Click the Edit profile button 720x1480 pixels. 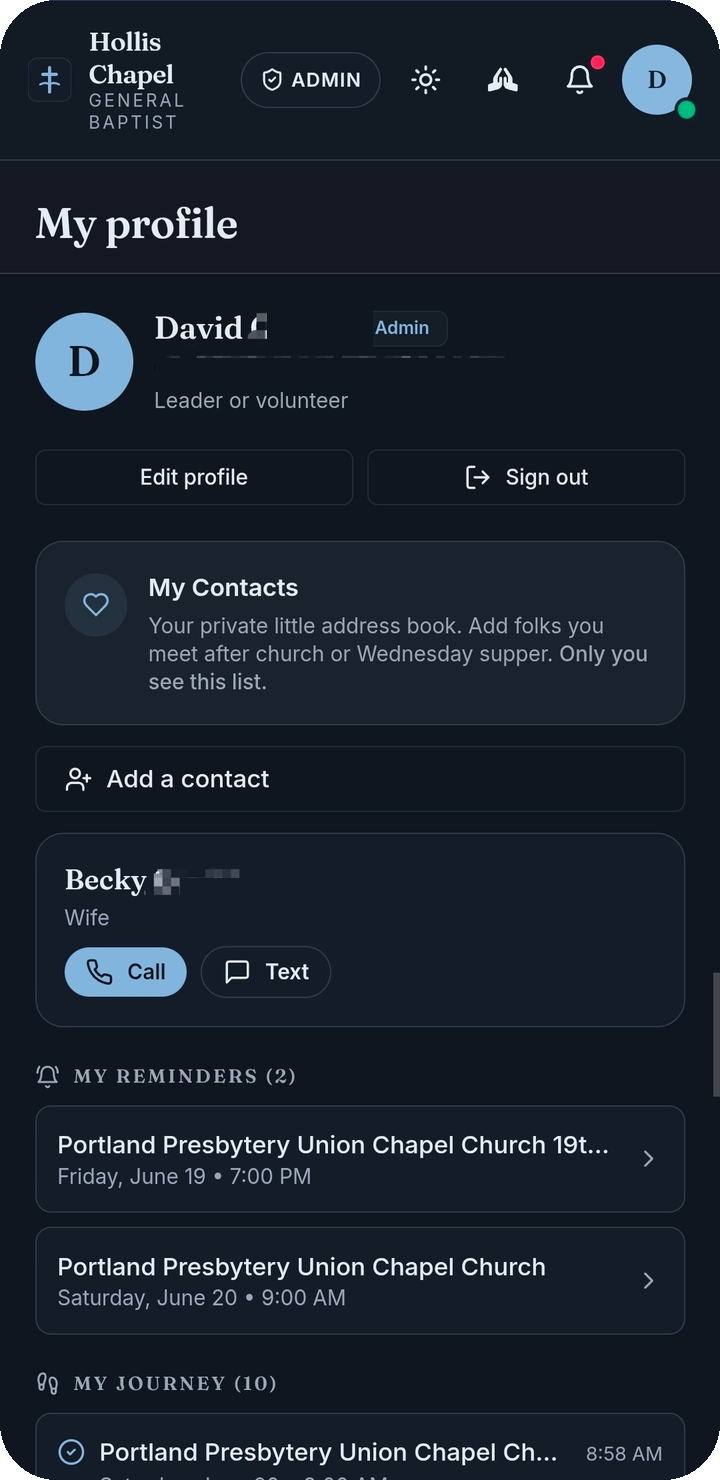point(194,477)
